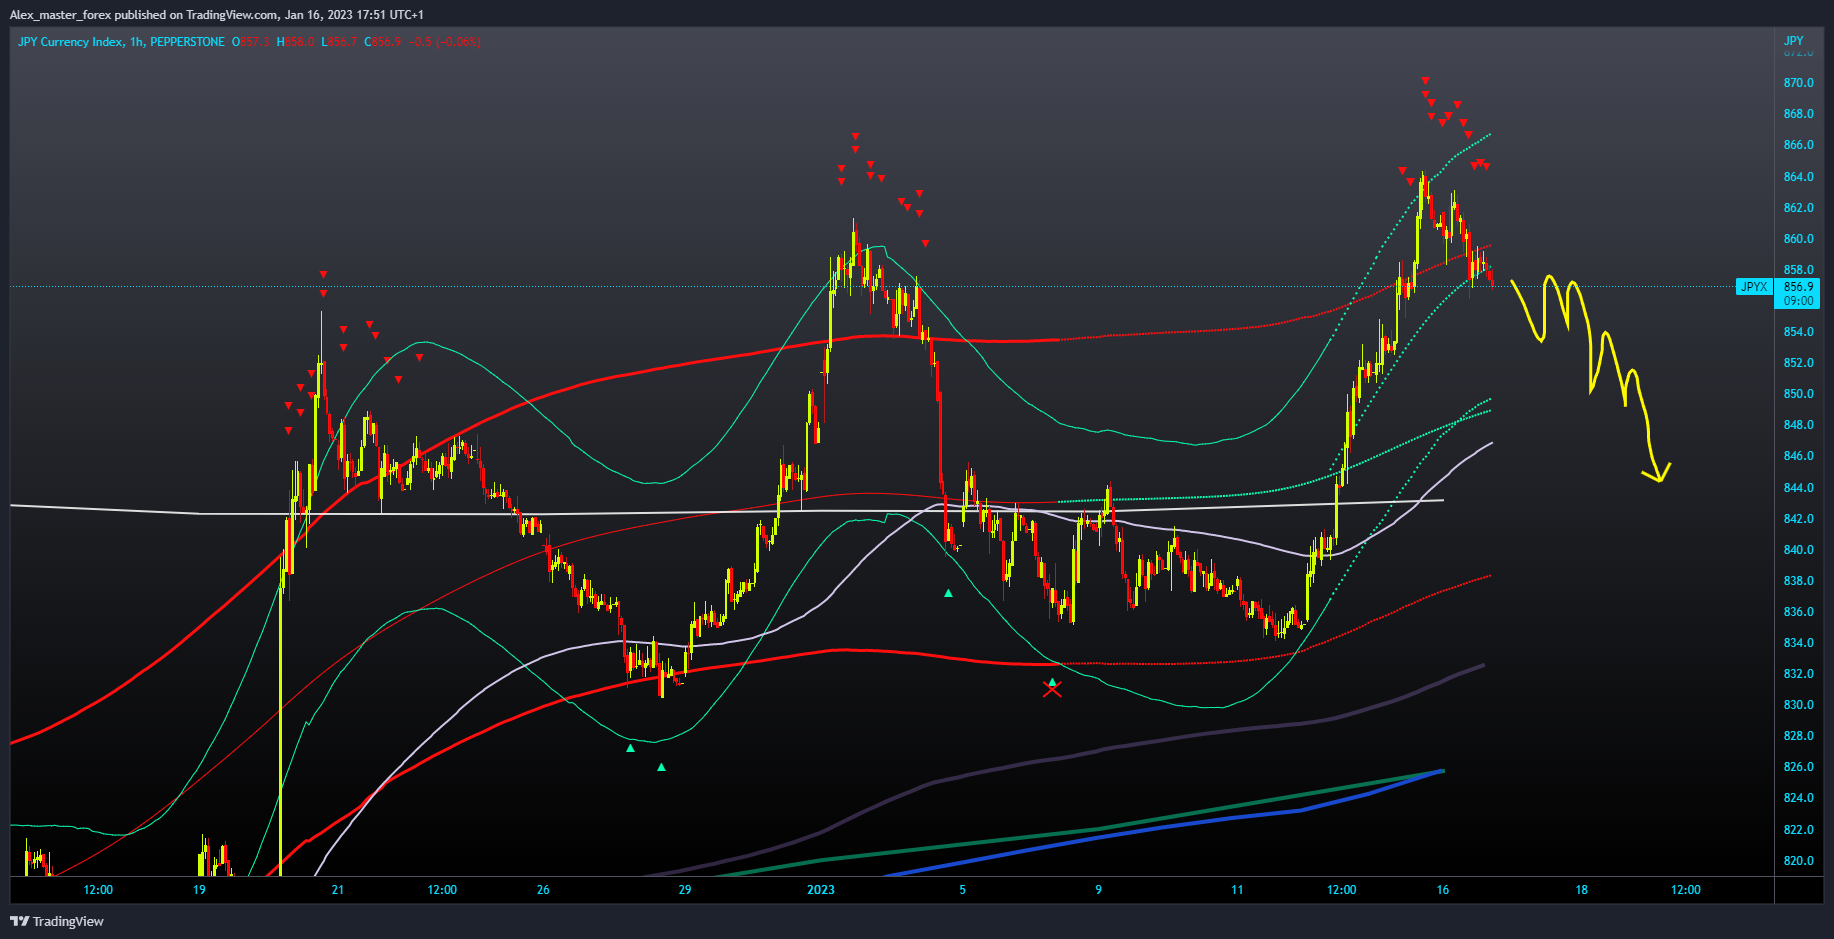This screenshot has width=1834, height=939.
Task: Click the 840.0 price axis label
Action: (1798, 550)
